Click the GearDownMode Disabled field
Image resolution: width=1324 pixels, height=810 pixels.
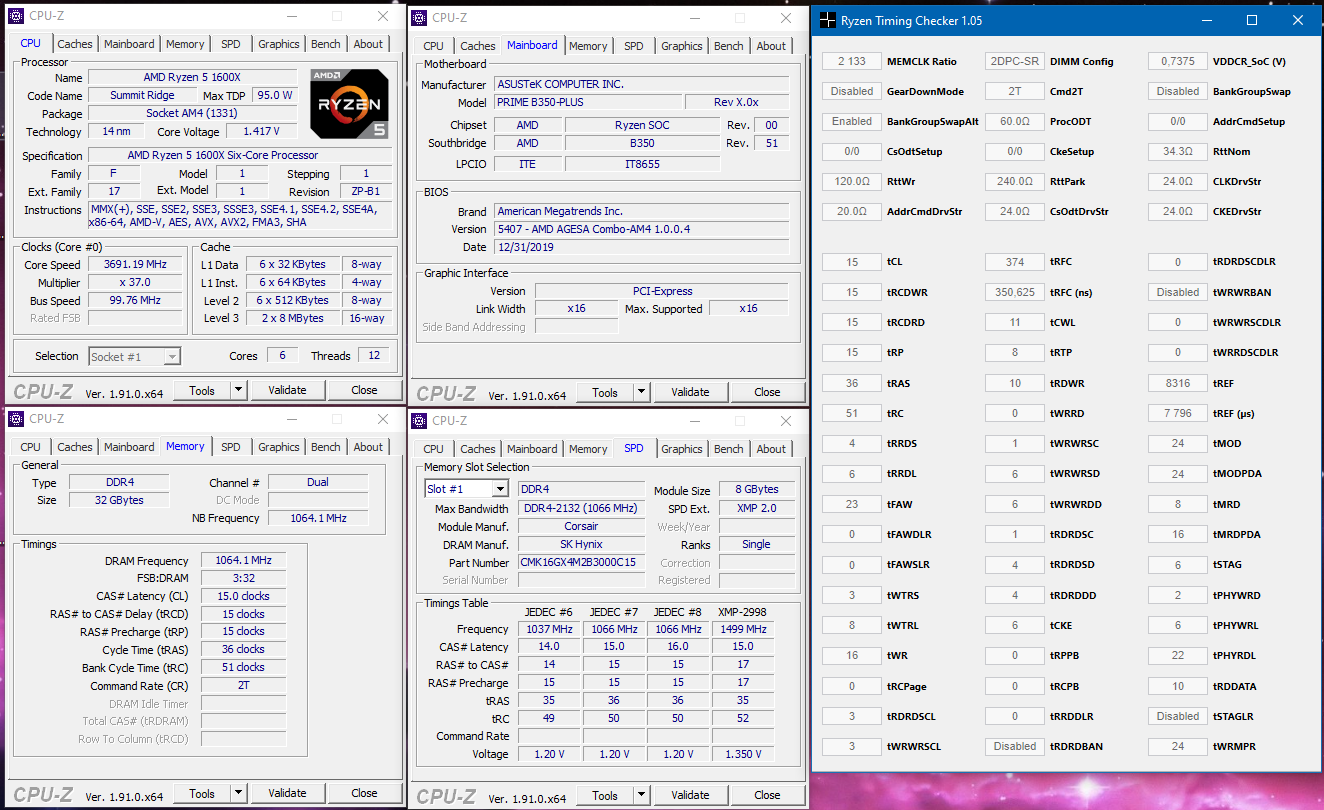click(x=852, y=91)
